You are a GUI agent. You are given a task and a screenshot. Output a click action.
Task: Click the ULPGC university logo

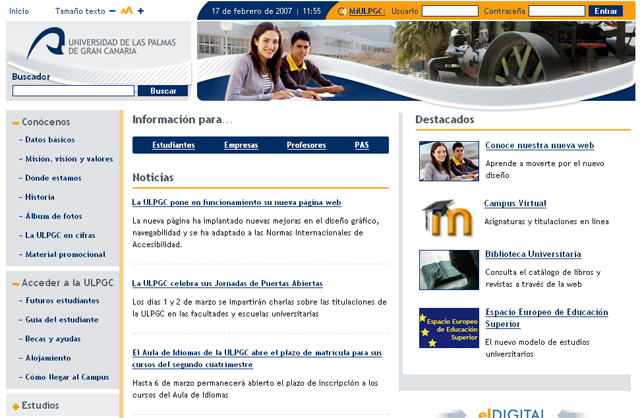click(101, 44)
